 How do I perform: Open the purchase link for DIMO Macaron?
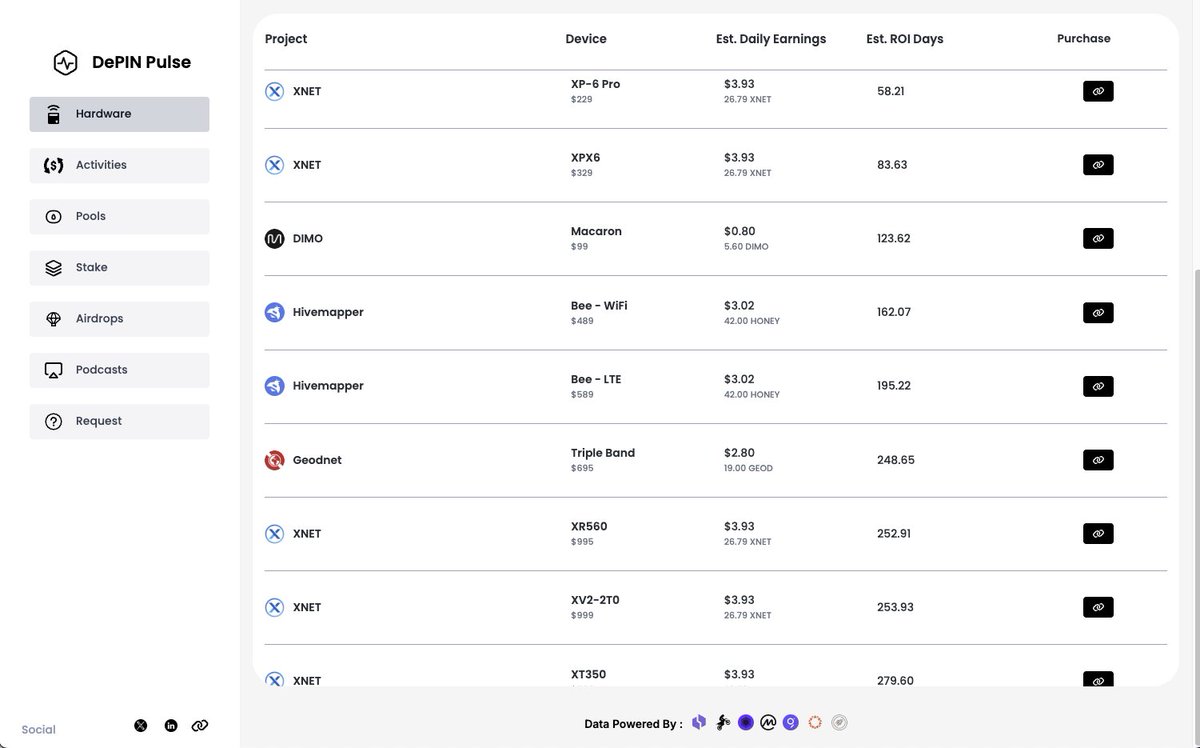(x=1098, y=238)
